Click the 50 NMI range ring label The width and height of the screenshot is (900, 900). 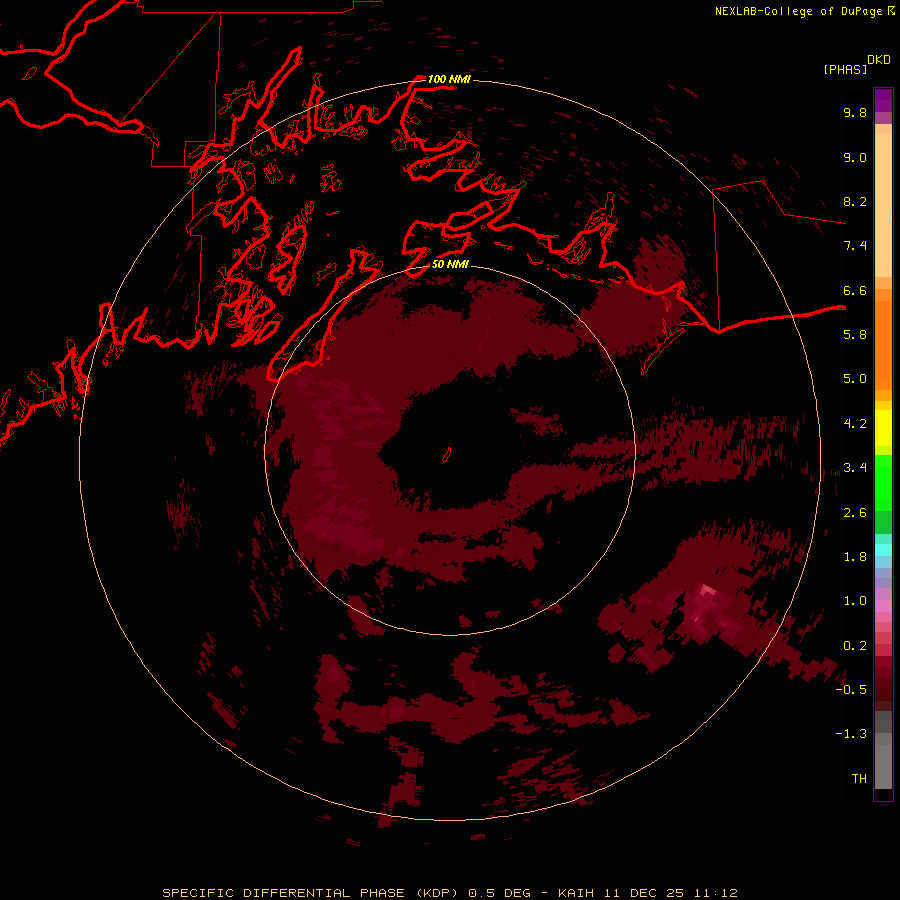(x=450, y=264)
